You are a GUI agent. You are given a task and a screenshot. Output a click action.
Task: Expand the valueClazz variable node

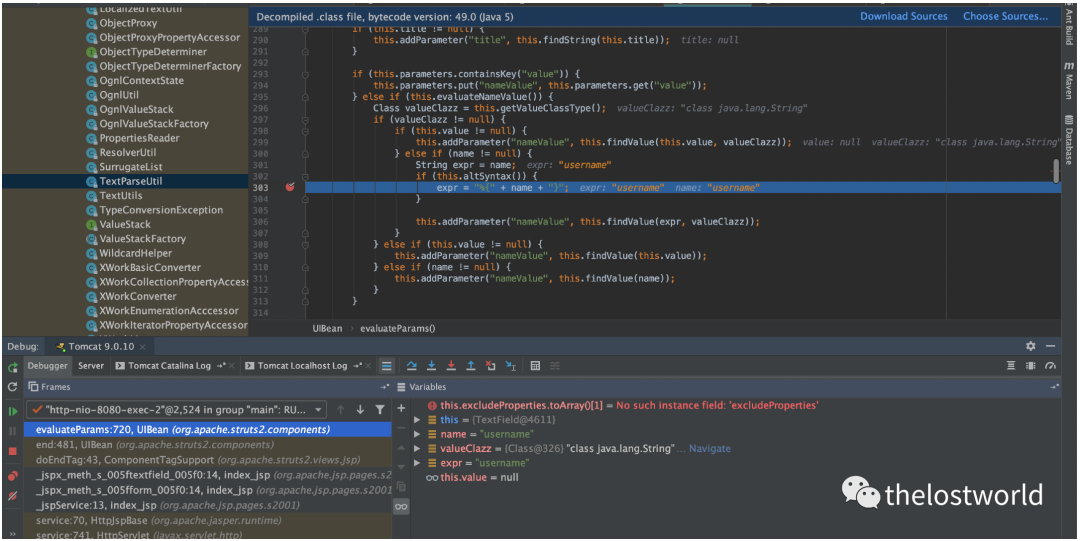(x=418, y=449)
